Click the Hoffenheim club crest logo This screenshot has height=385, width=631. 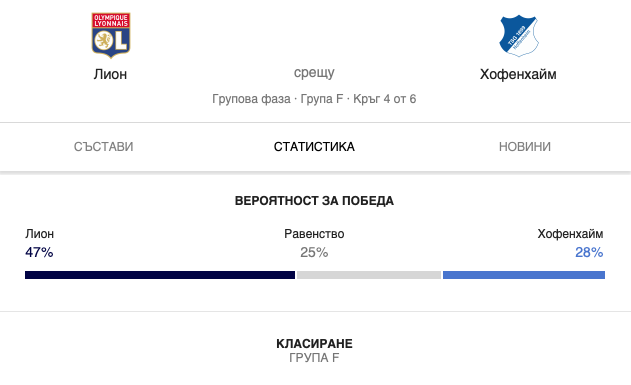[x=518, y=36]
